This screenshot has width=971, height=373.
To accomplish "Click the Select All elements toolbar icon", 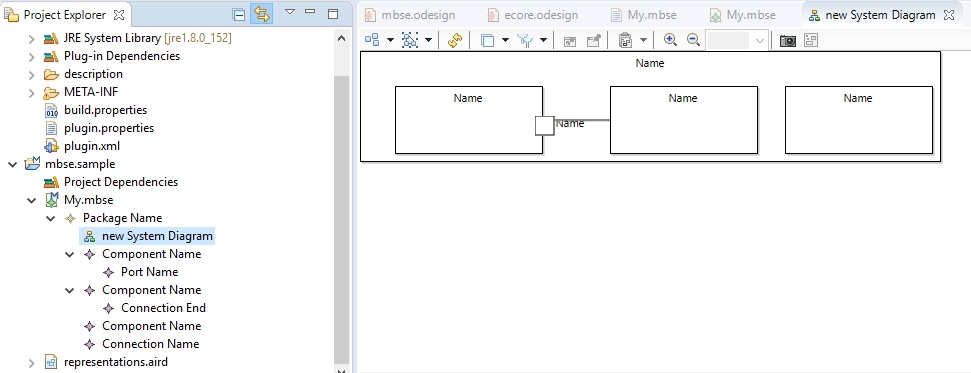I will point(409,40).
